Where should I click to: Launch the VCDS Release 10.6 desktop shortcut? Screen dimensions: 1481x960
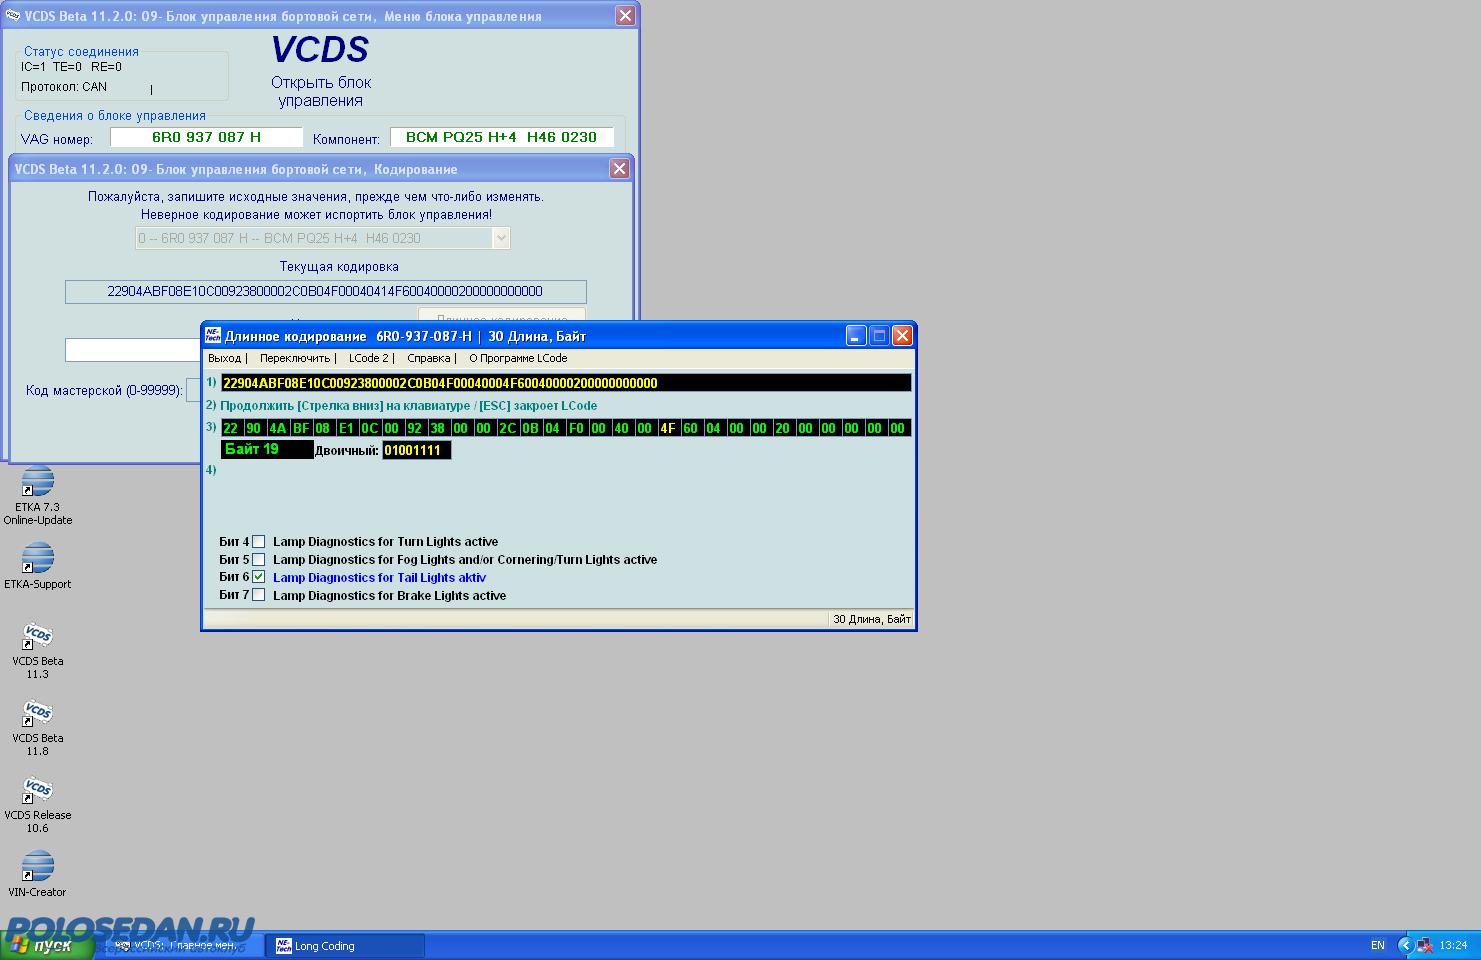37,791
